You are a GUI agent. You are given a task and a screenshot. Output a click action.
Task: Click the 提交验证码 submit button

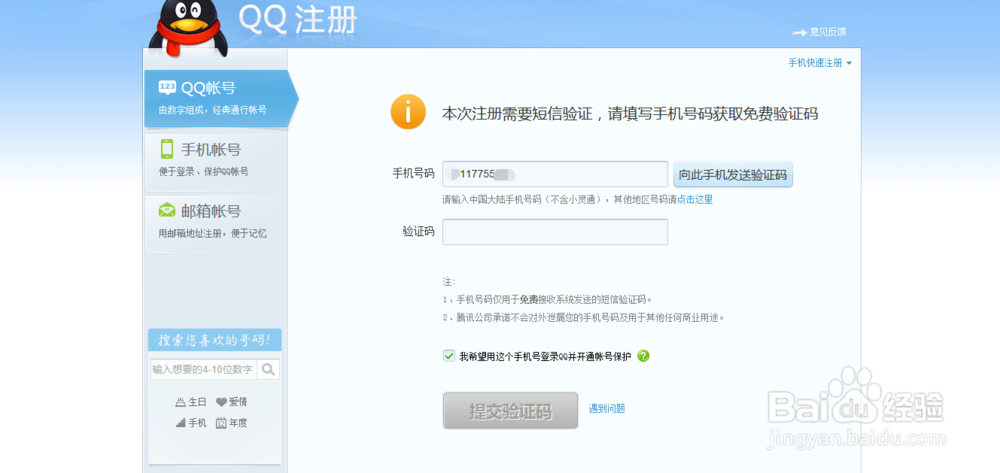pyautogui.click(x=510, y=411)
